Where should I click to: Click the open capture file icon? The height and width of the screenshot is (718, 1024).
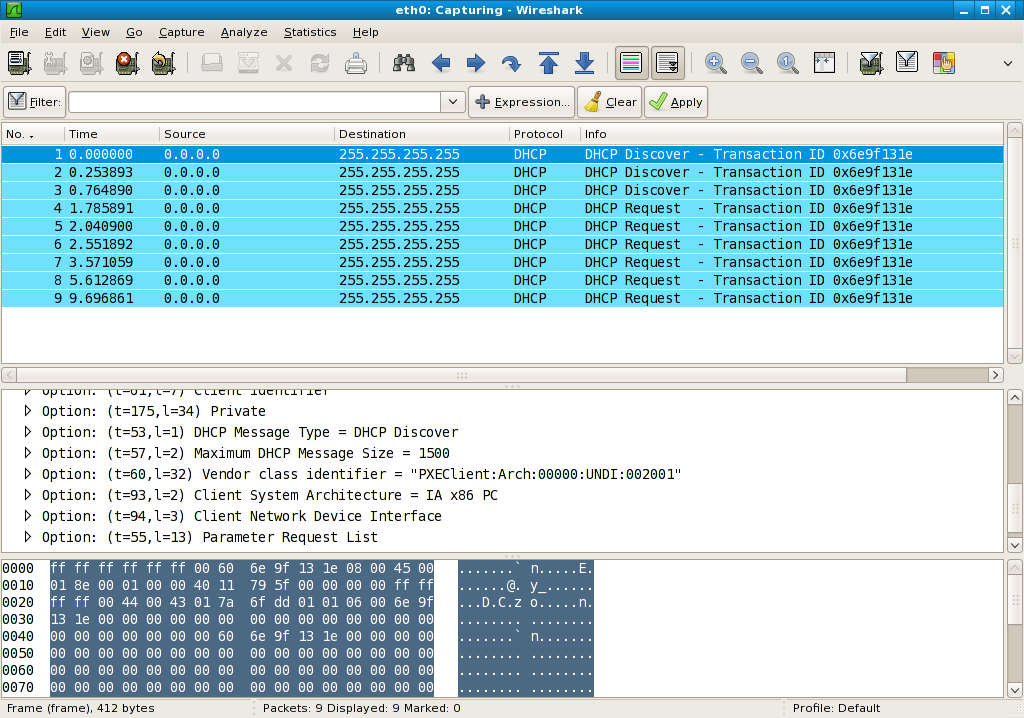212,63
